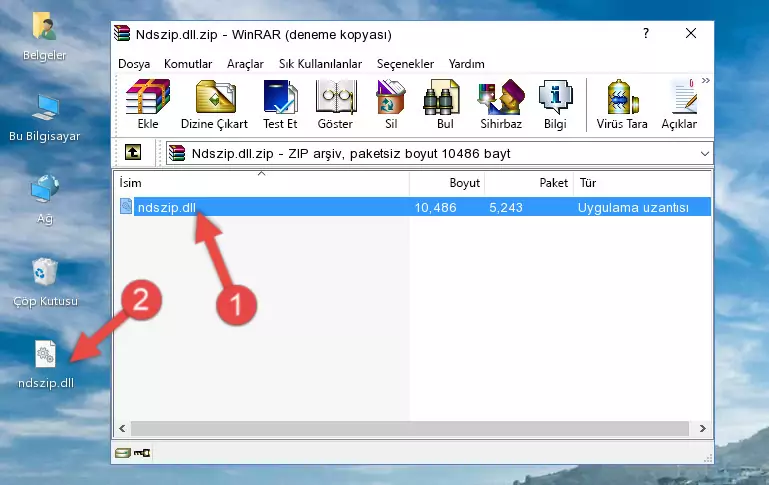769x485 pixels.
Task: Click the 5,243 packed size value
Action: 506,207
